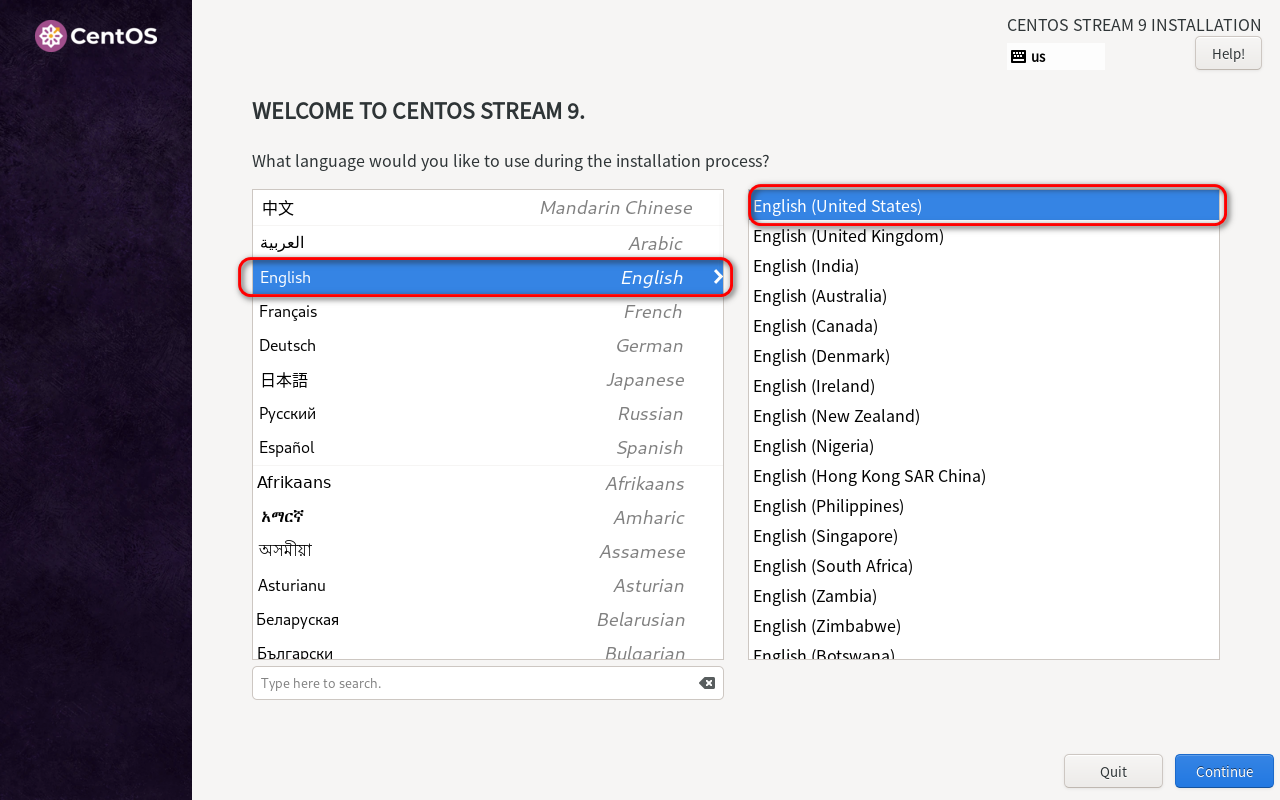Open the Help dialog

coord(1228,53)
